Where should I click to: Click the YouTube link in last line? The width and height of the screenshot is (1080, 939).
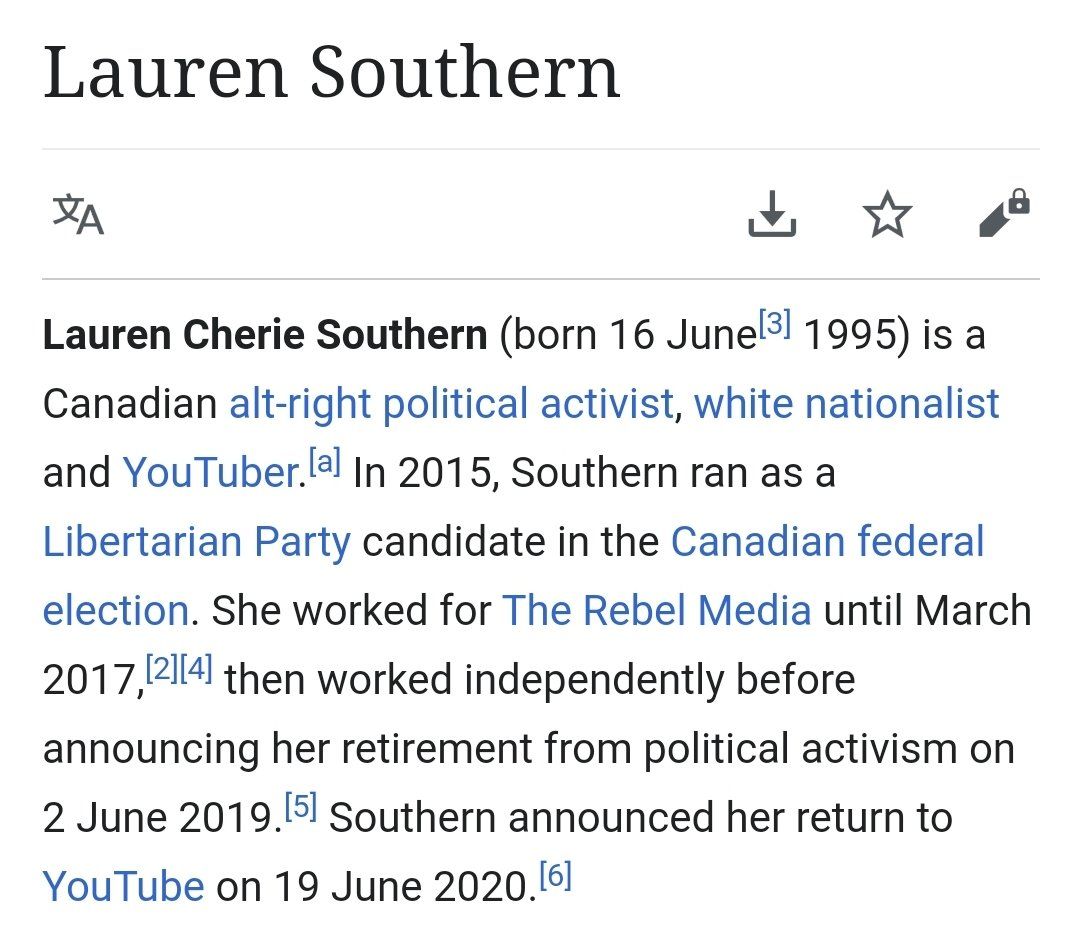point(123,887)
